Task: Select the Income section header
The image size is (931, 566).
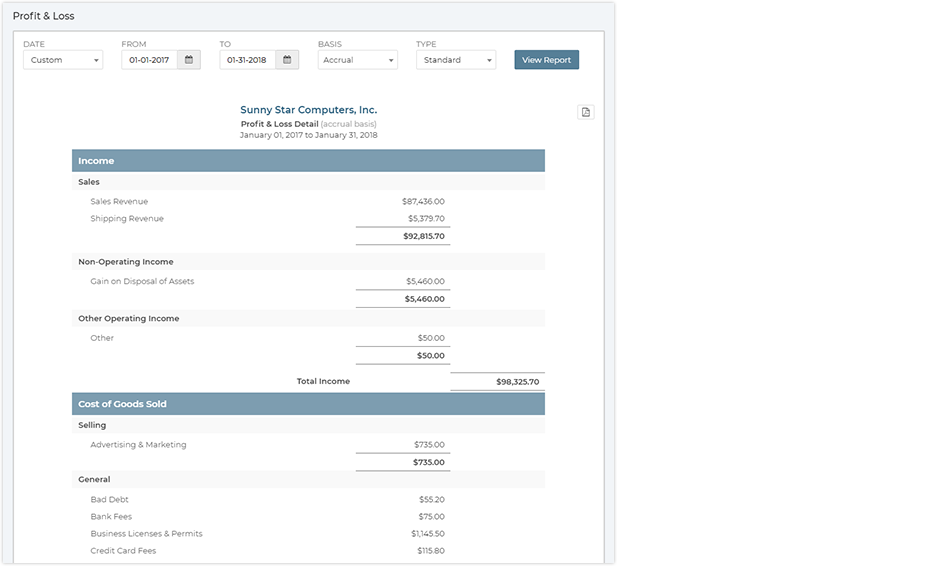Action: pos(308,161)
